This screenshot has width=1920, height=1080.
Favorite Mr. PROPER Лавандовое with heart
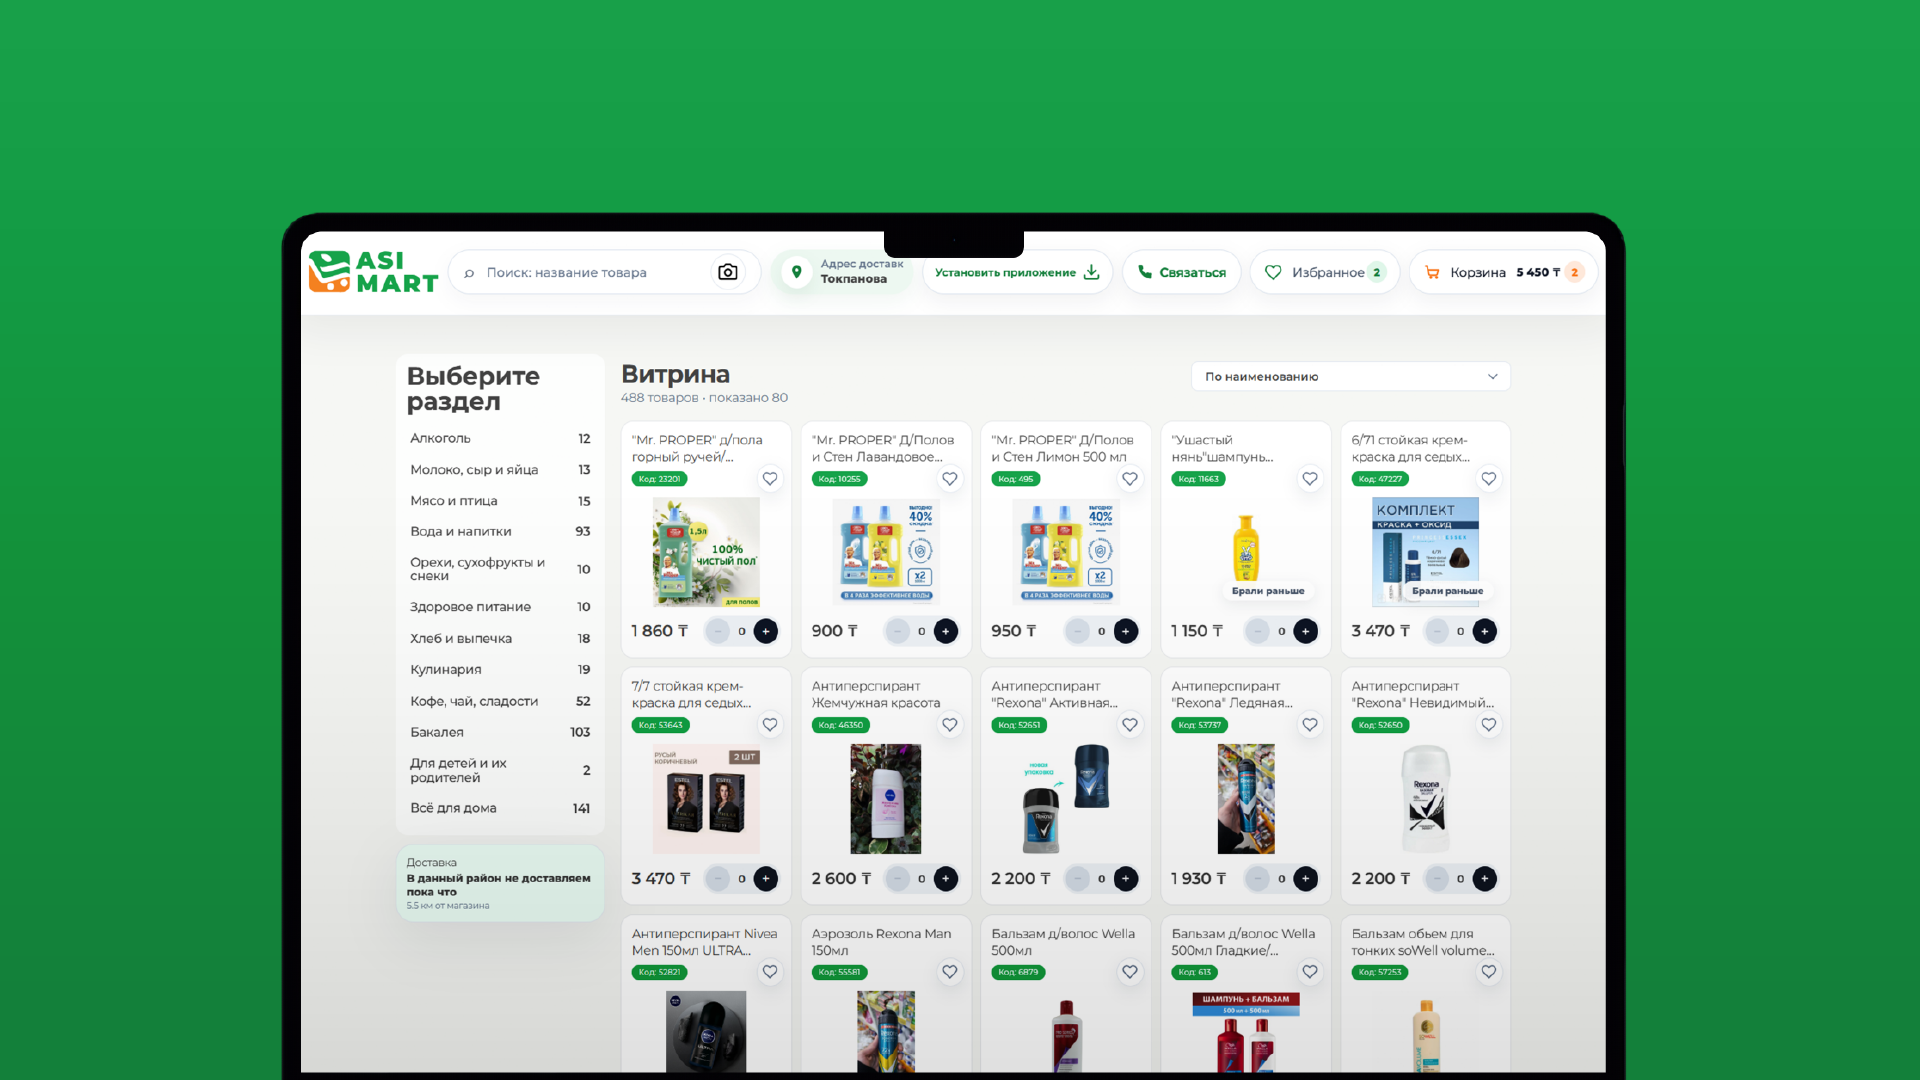pyautogui.click(x=950, y=479)
